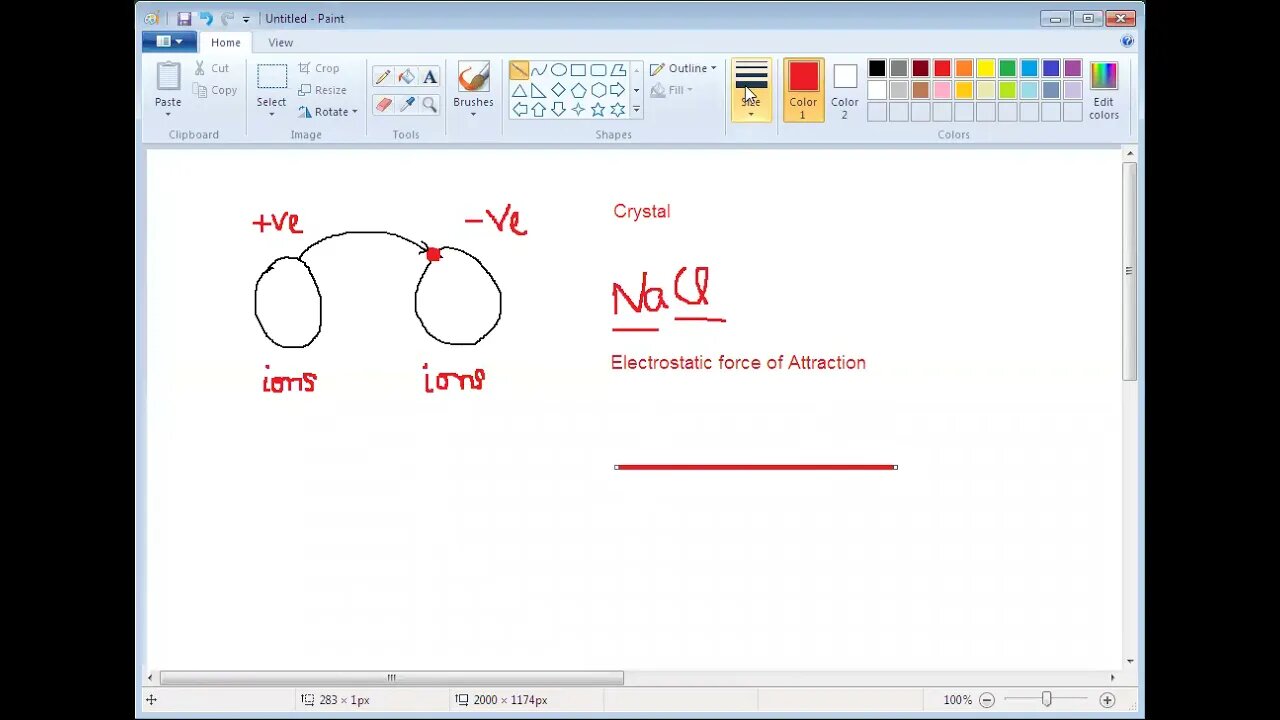Choose the Four-point star shape
The image size is (1280, 720).
click(x=578, y=109)
